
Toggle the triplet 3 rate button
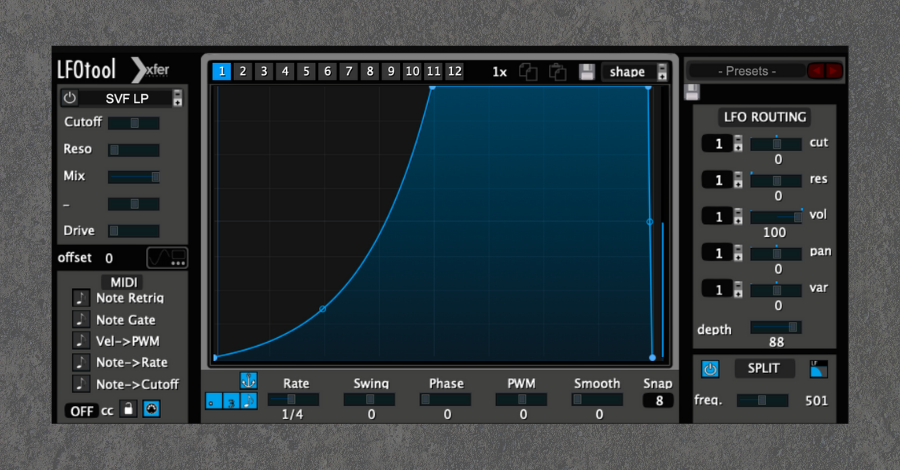231,401
